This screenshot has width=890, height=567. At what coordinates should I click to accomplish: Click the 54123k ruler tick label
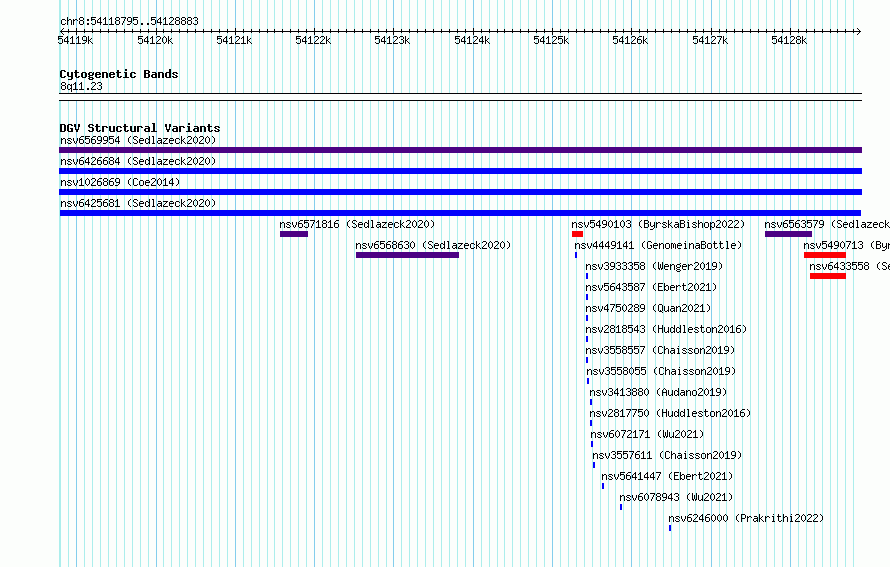tap(392, 40)
